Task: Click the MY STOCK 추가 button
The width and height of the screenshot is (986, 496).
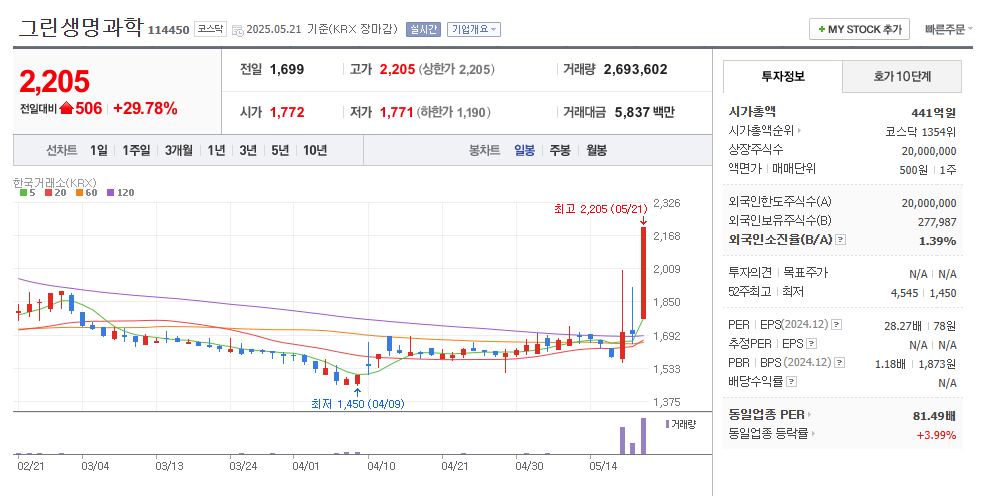Action: tap(859, 30)
